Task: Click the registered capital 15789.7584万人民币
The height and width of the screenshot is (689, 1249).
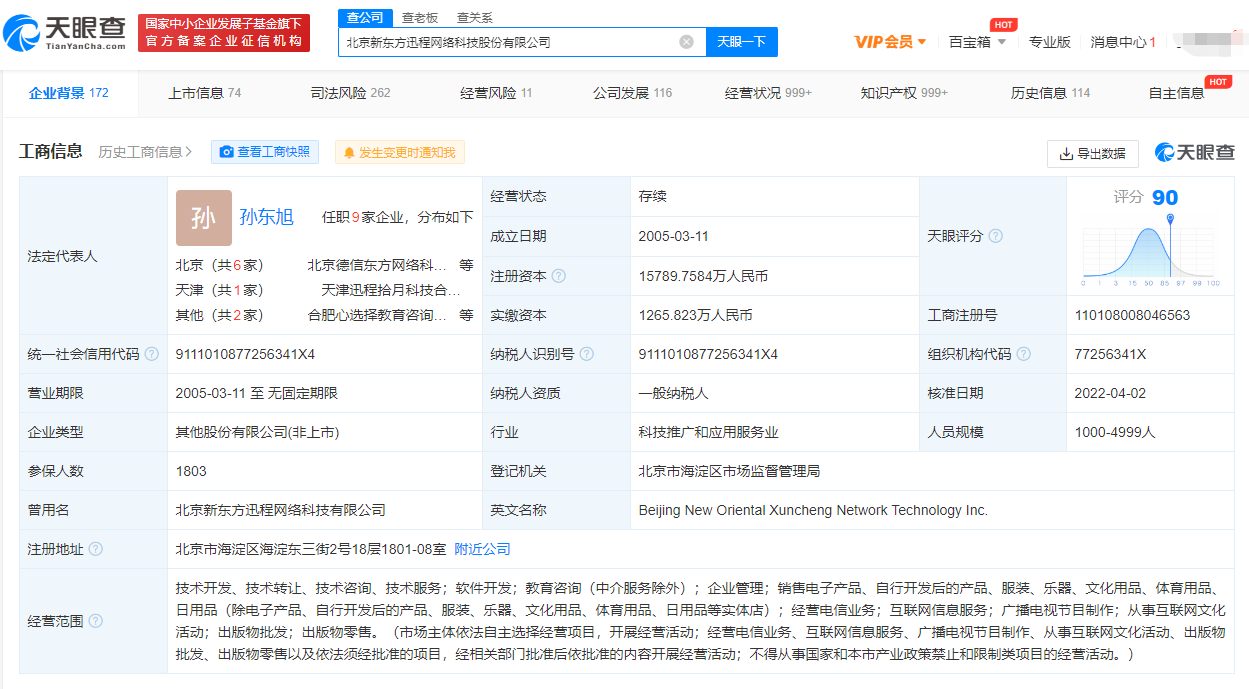Action: tap(703, 276)
